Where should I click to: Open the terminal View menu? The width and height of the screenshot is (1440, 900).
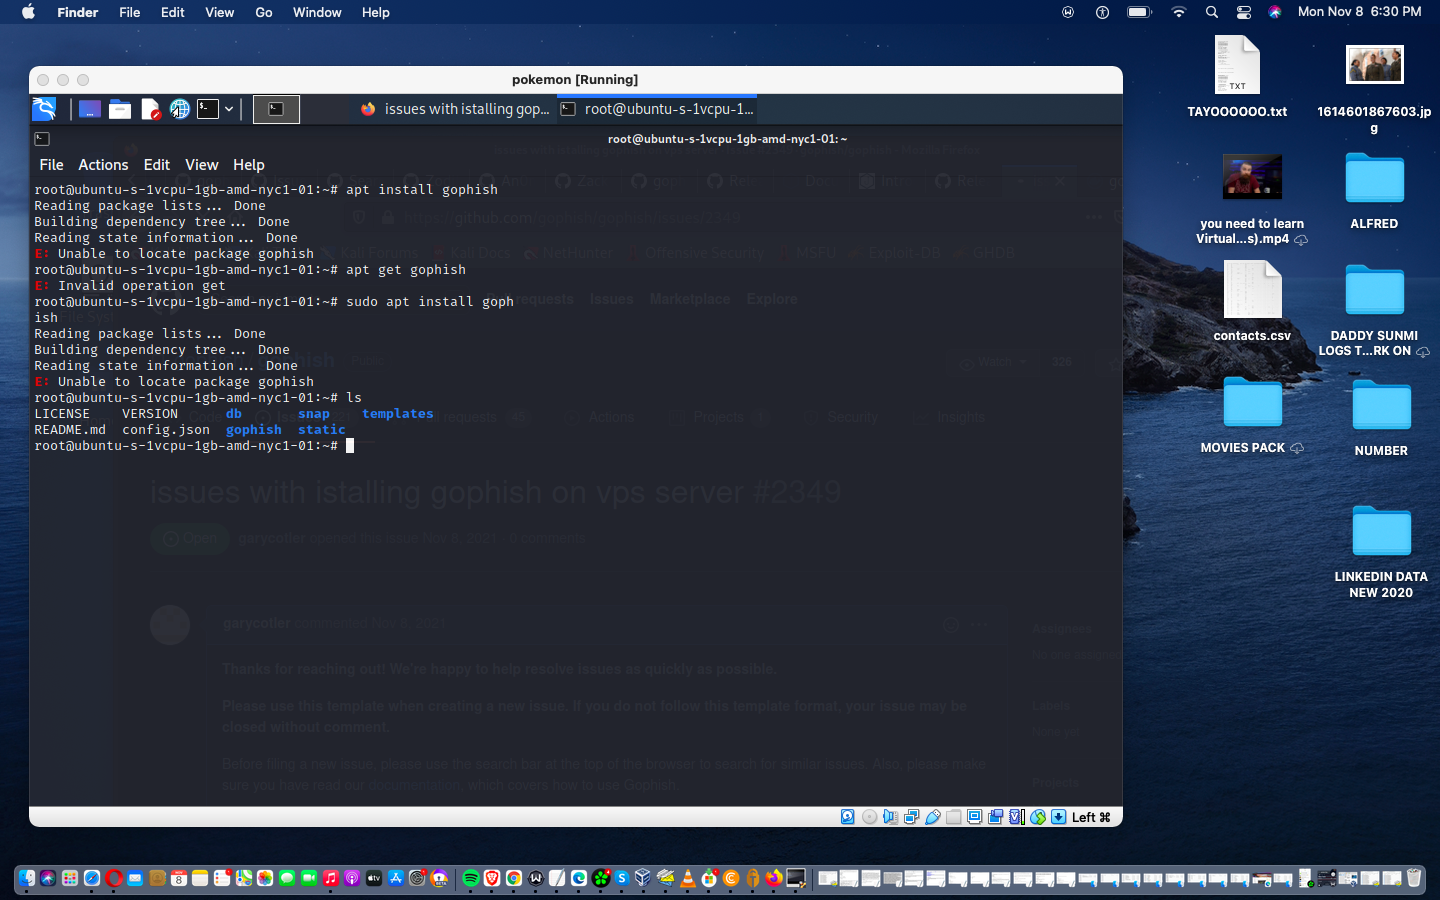point(201,165)
